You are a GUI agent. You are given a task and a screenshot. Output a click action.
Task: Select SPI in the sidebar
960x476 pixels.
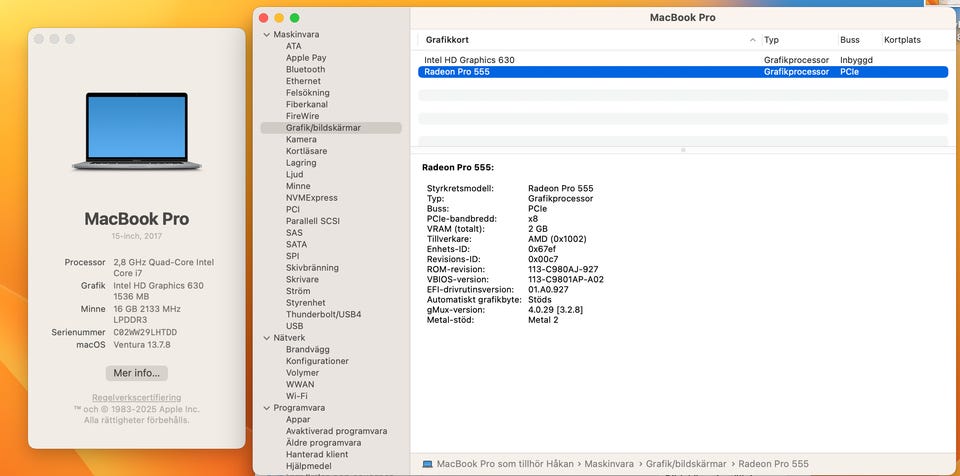point(292,256)
